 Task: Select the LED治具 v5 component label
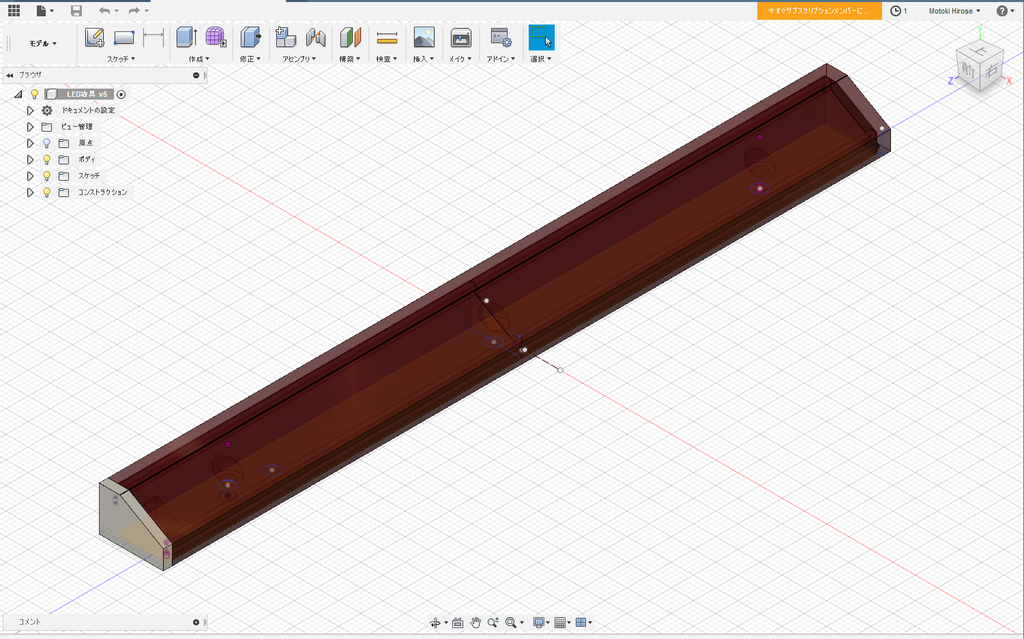coord(87,94)
